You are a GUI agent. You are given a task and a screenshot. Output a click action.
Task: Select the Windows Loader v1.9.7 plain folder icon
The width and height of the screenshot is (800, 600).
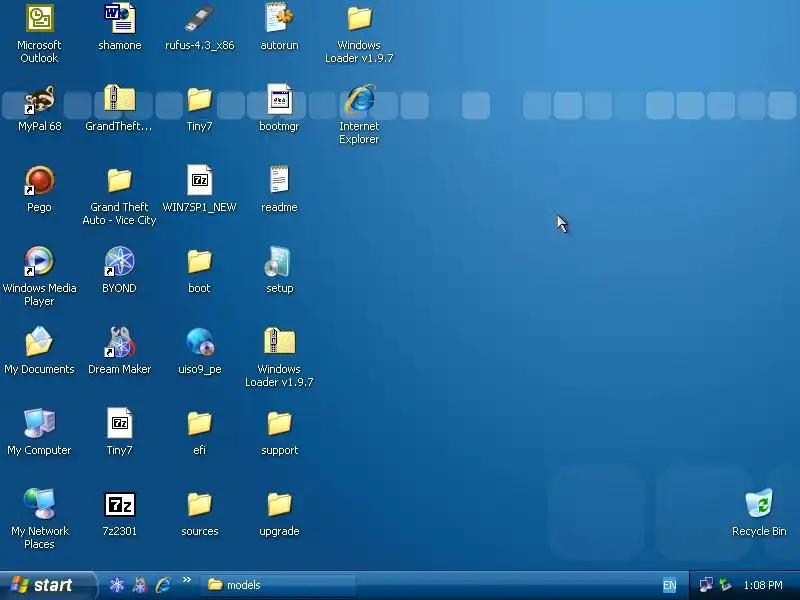[x=359, y=18]
